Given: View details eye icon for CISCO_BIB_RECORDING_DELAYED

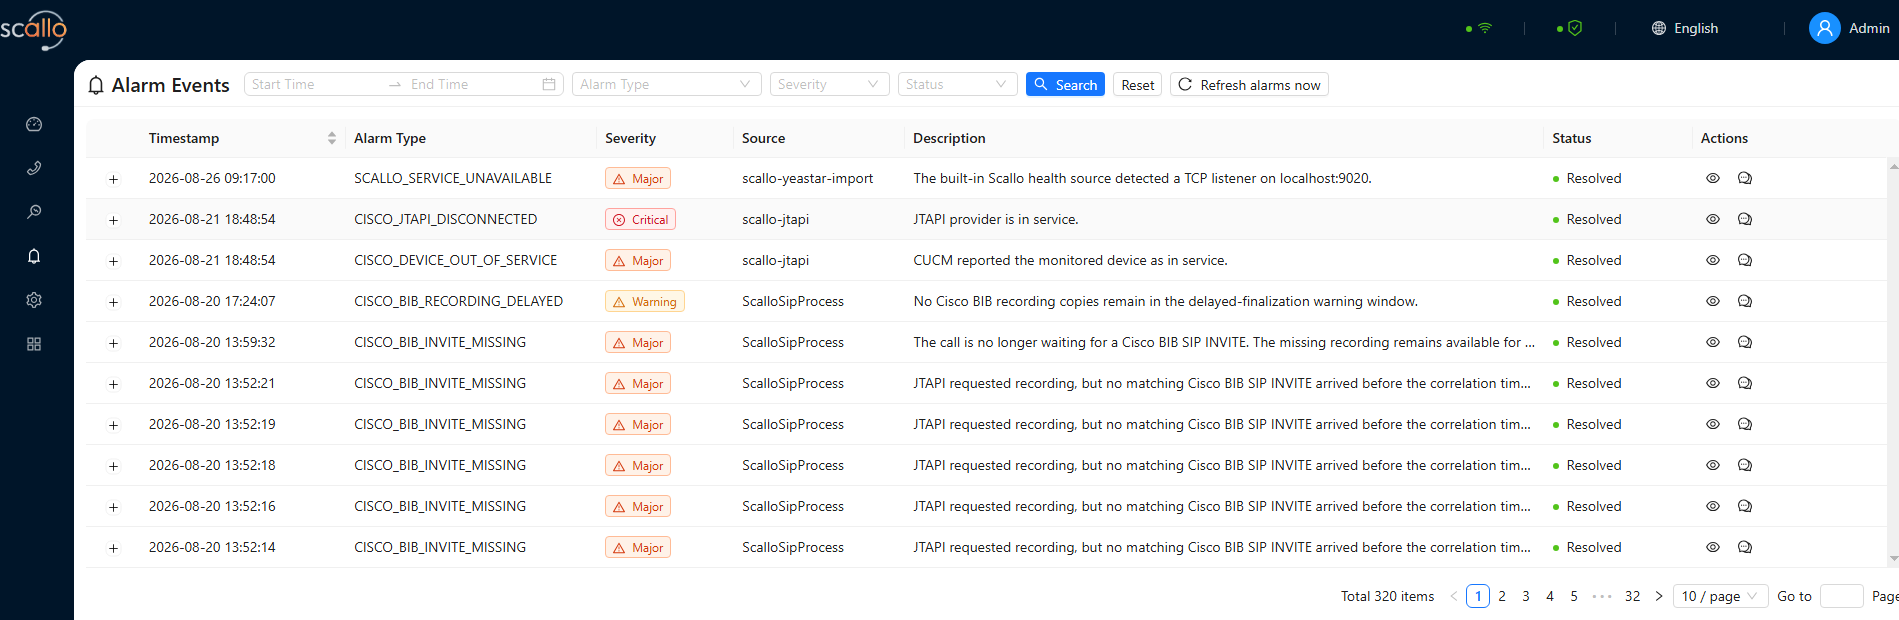Looking at the screenshot, I should pos(1713,301).
